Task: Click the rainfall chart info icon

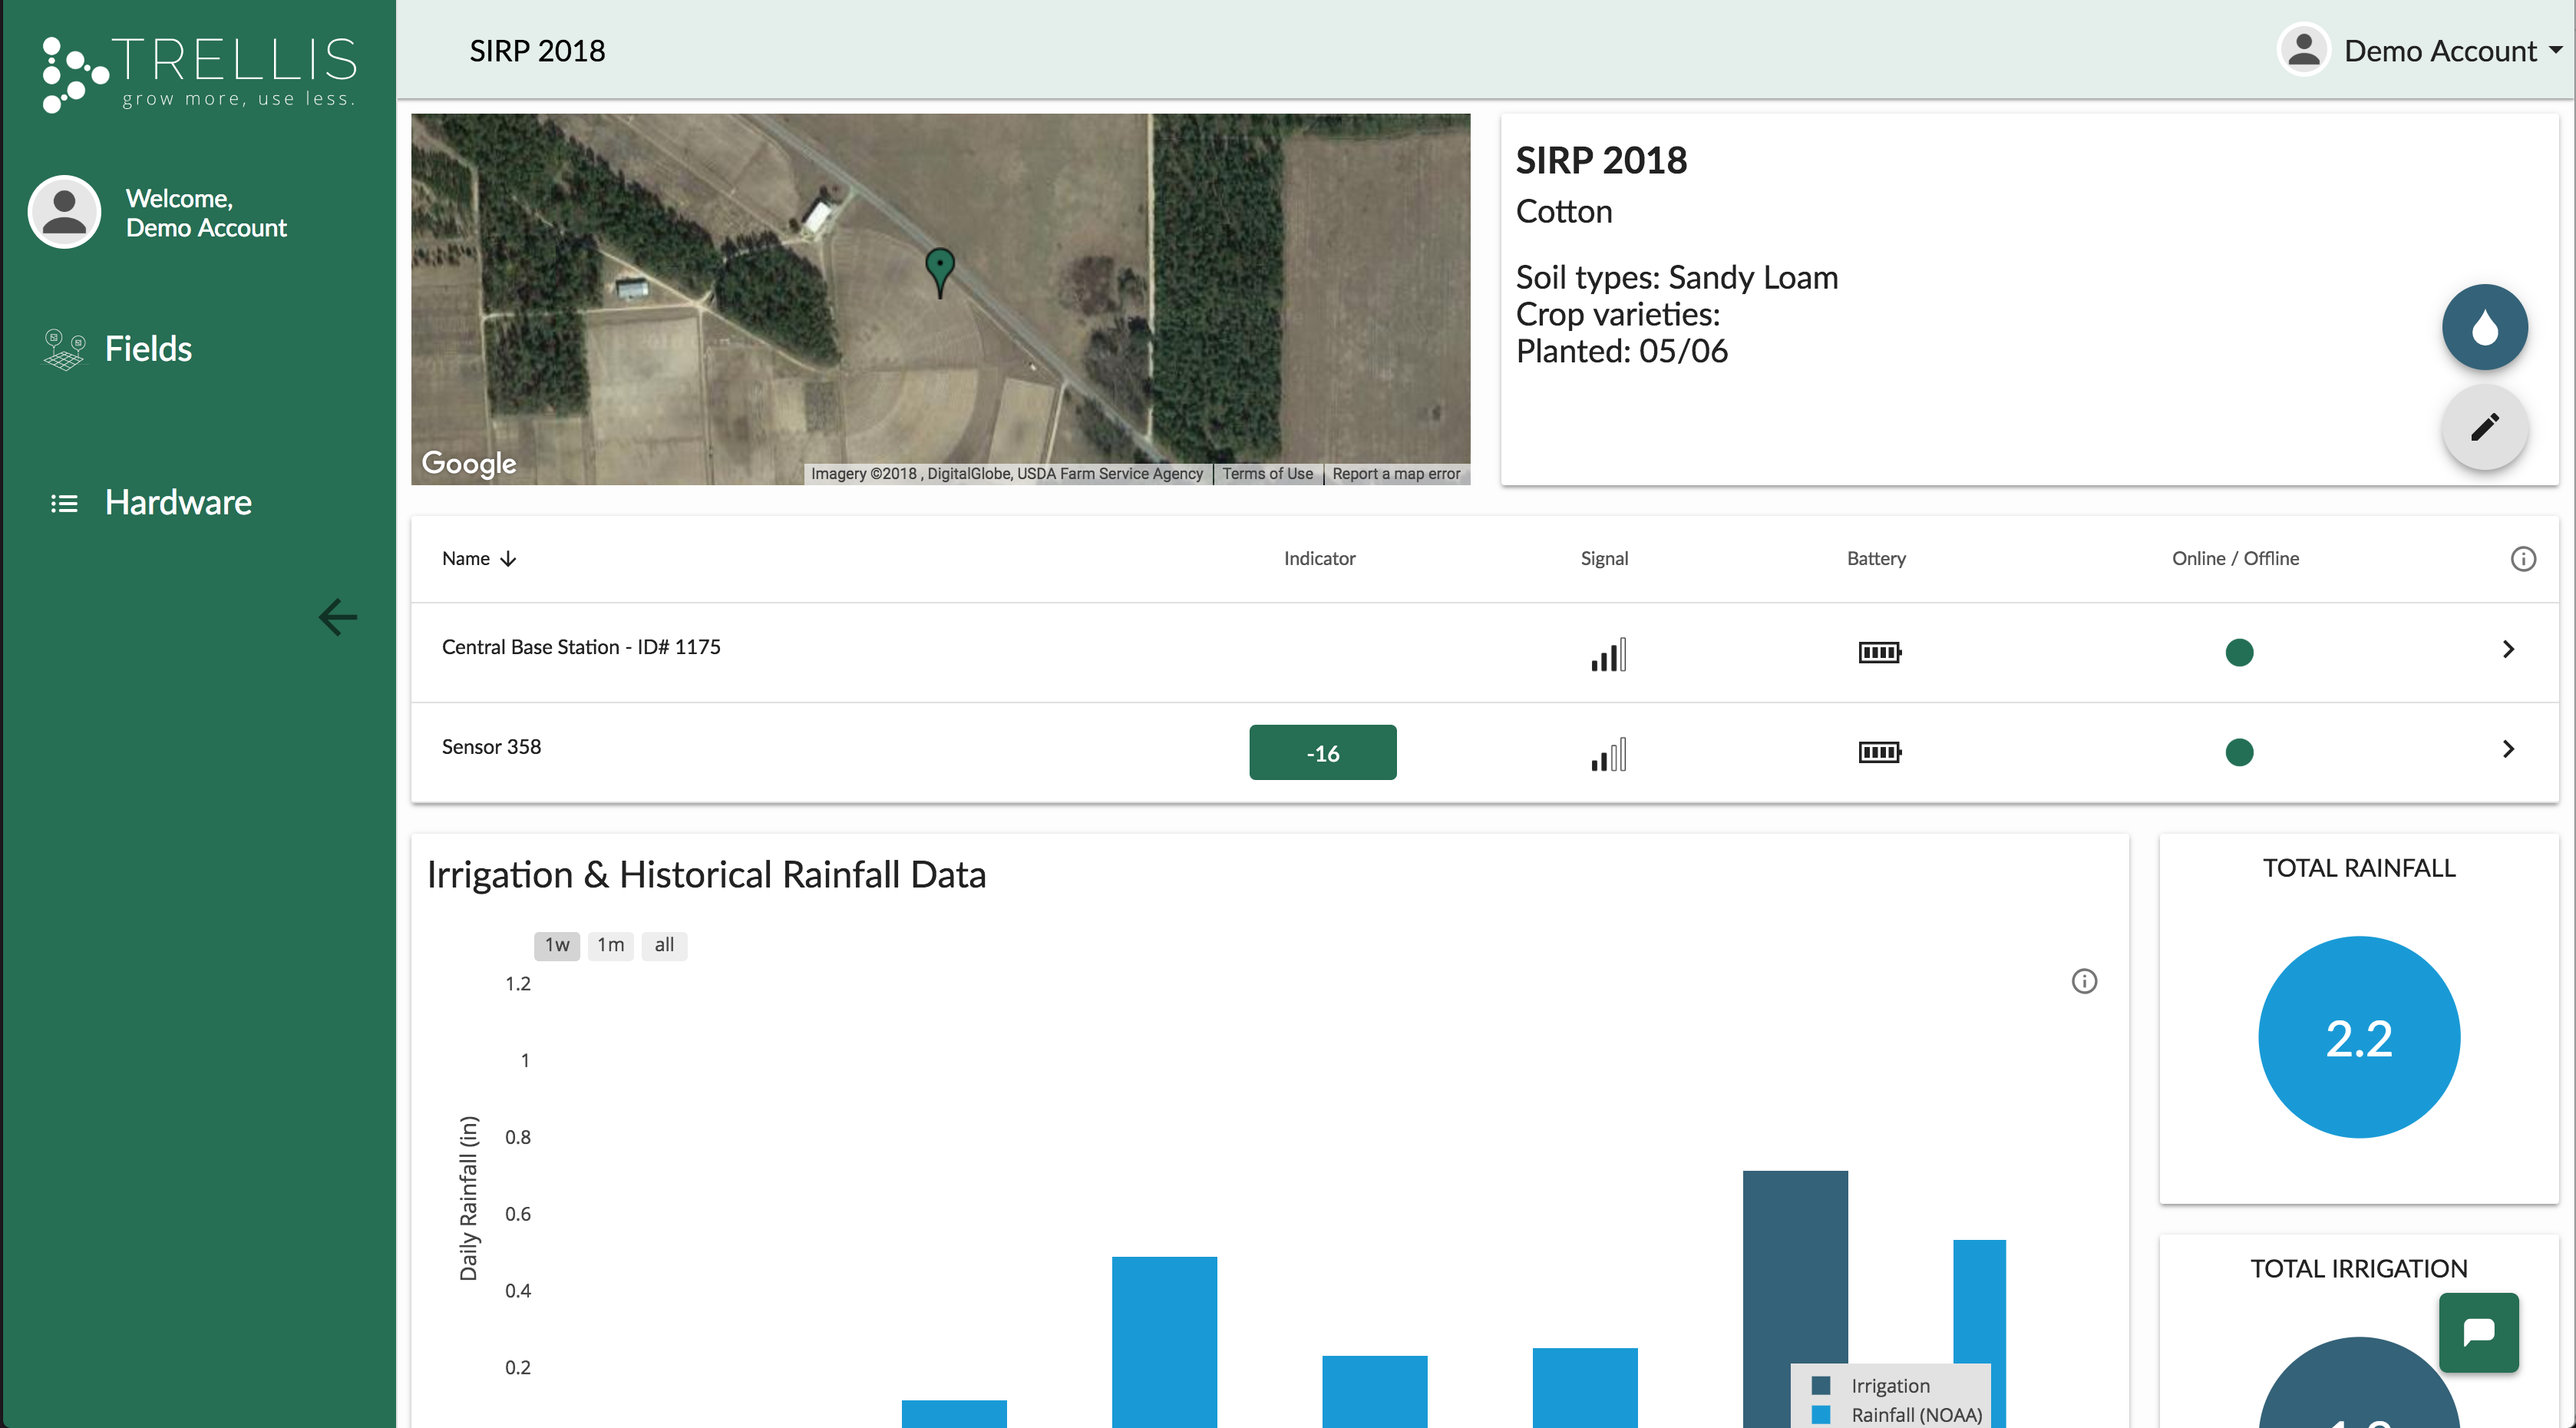Action: click(2084, 981)
